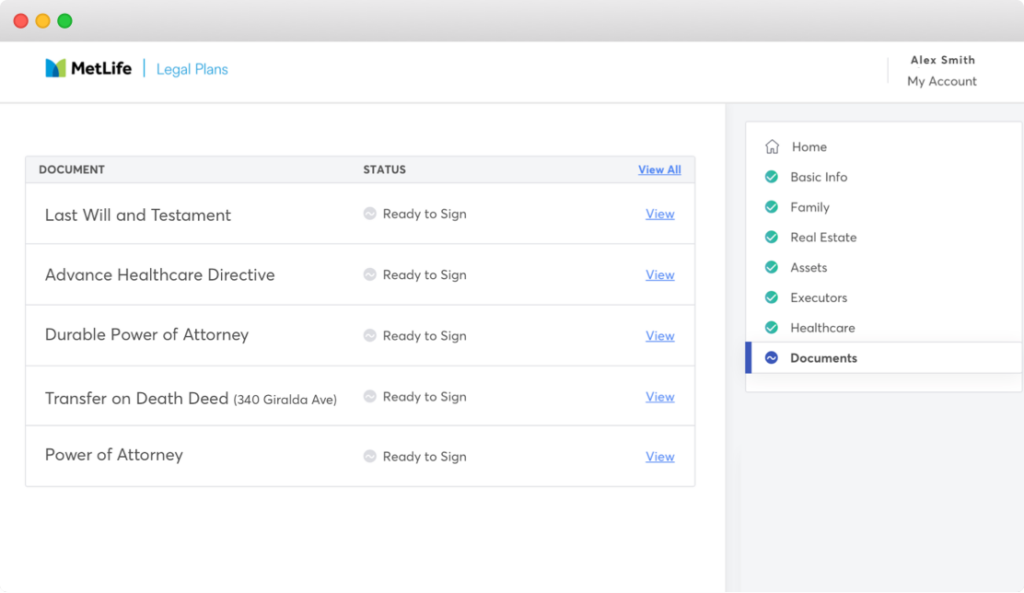Click the Transfer on Death Deed title

191,398
